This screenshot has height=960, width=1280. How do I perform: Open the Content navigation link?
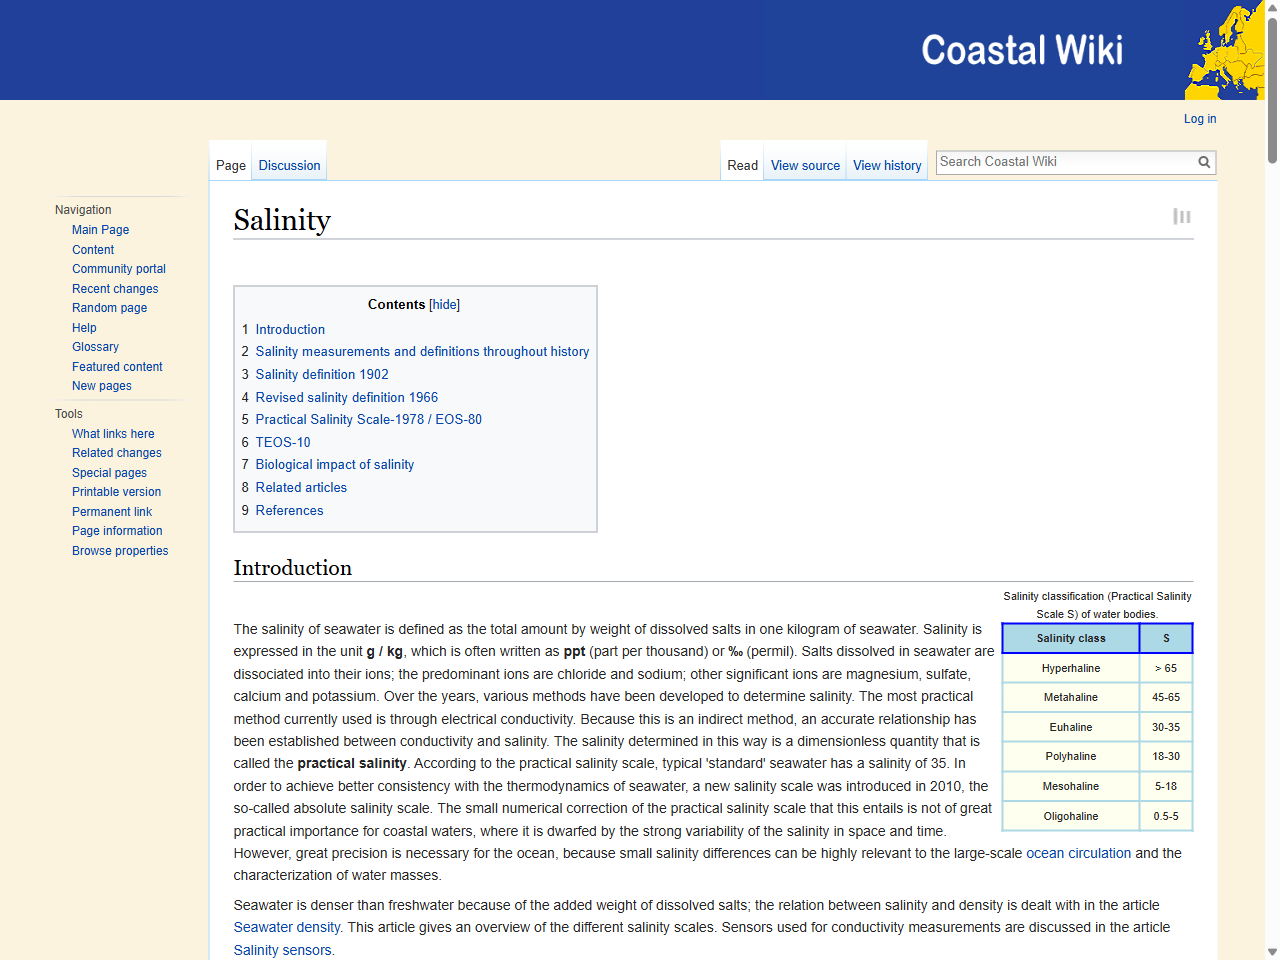[93, 250]
